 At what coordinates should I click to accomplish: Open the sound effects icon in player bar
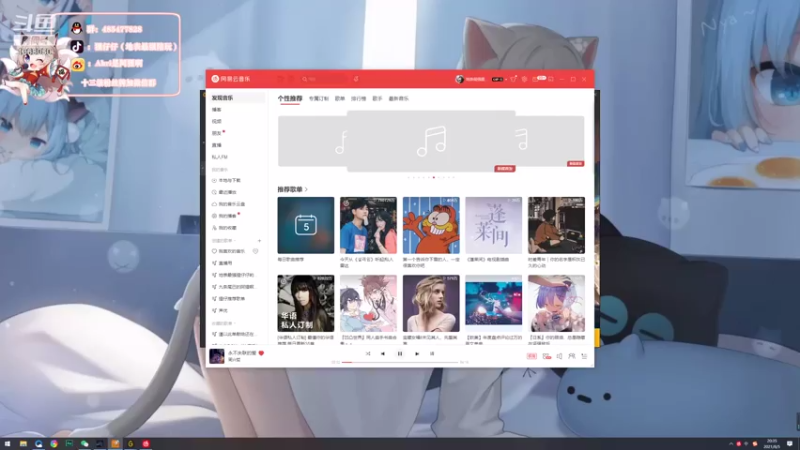pos(547,356)
